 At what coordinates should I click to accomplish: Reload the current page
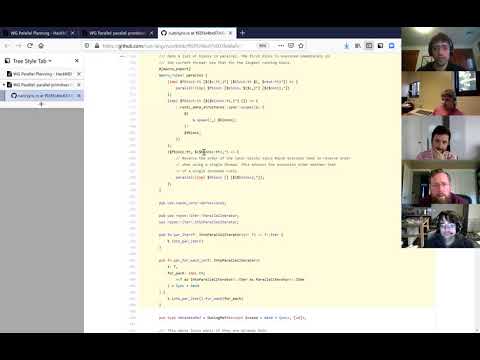[30, 46]
